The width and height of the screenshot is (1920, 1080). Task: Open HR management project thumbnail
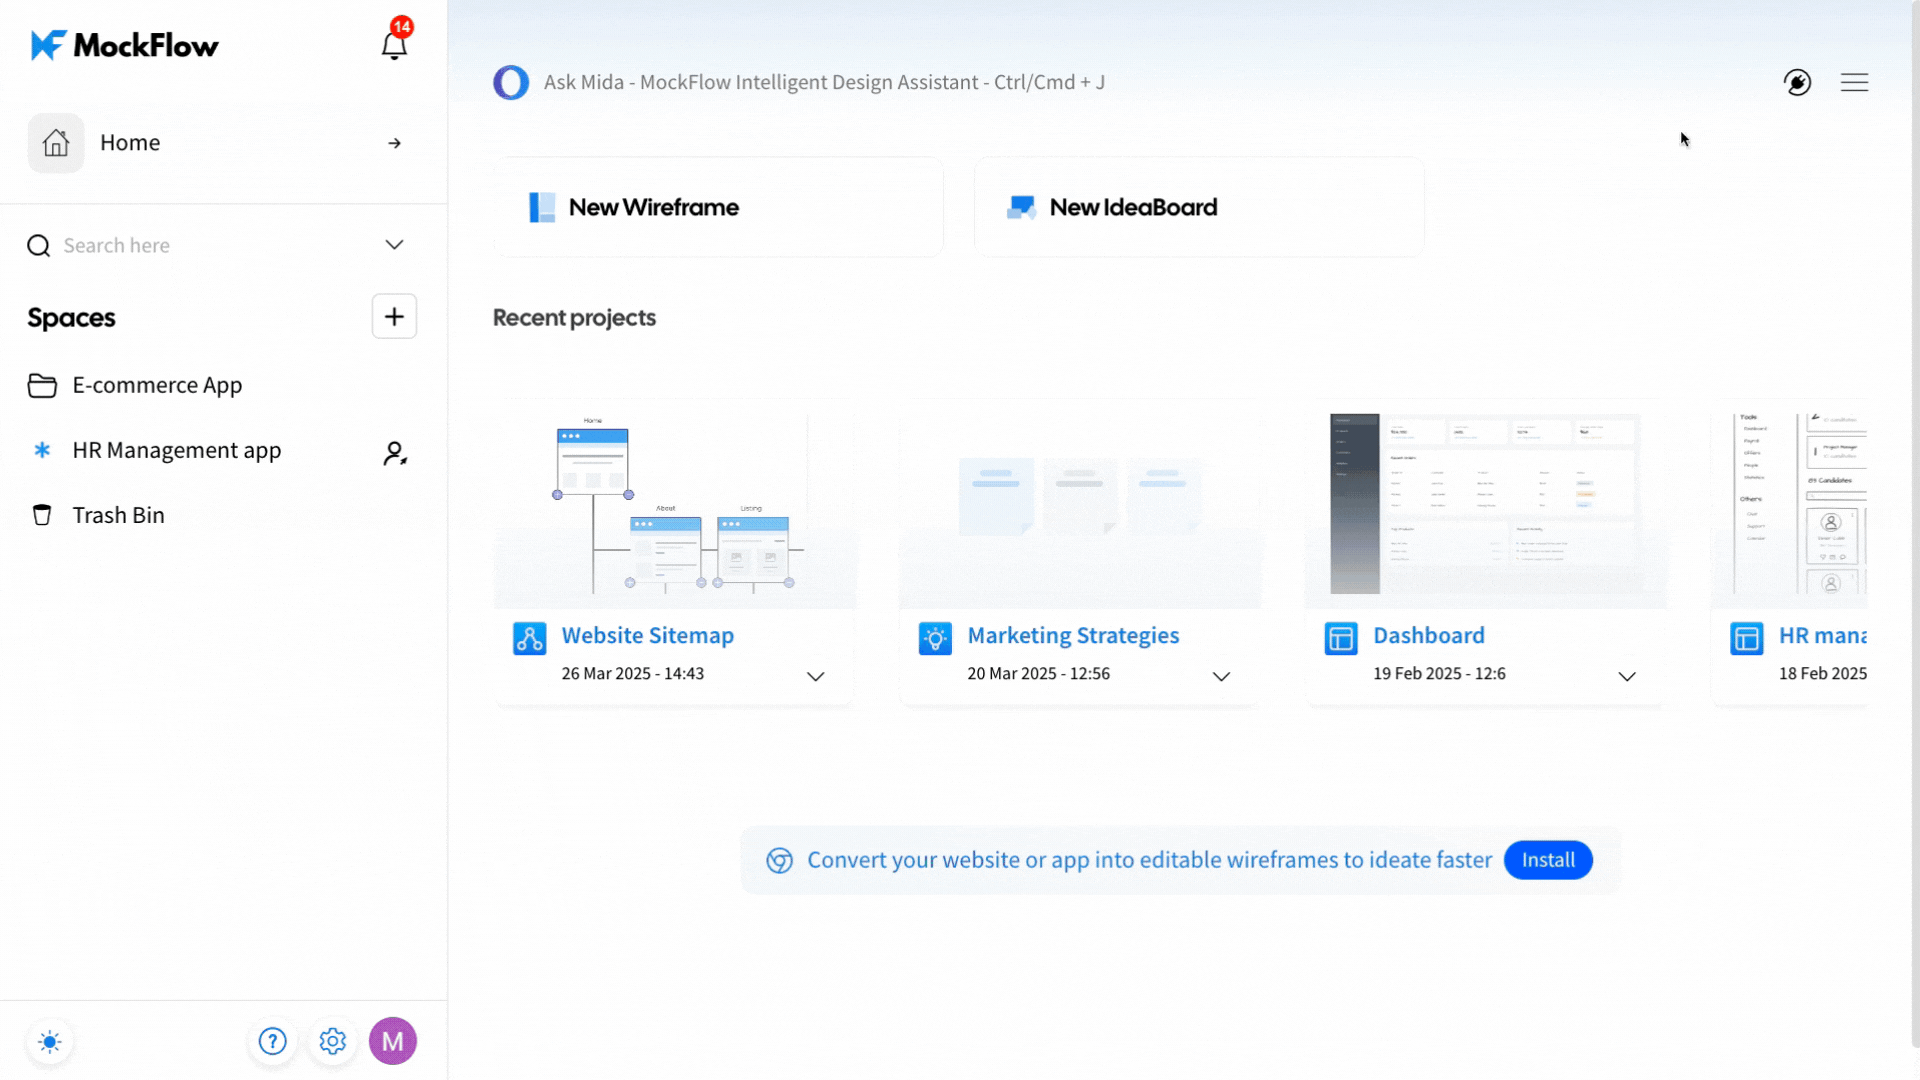pyautogui.click(x=1790, y=504)
